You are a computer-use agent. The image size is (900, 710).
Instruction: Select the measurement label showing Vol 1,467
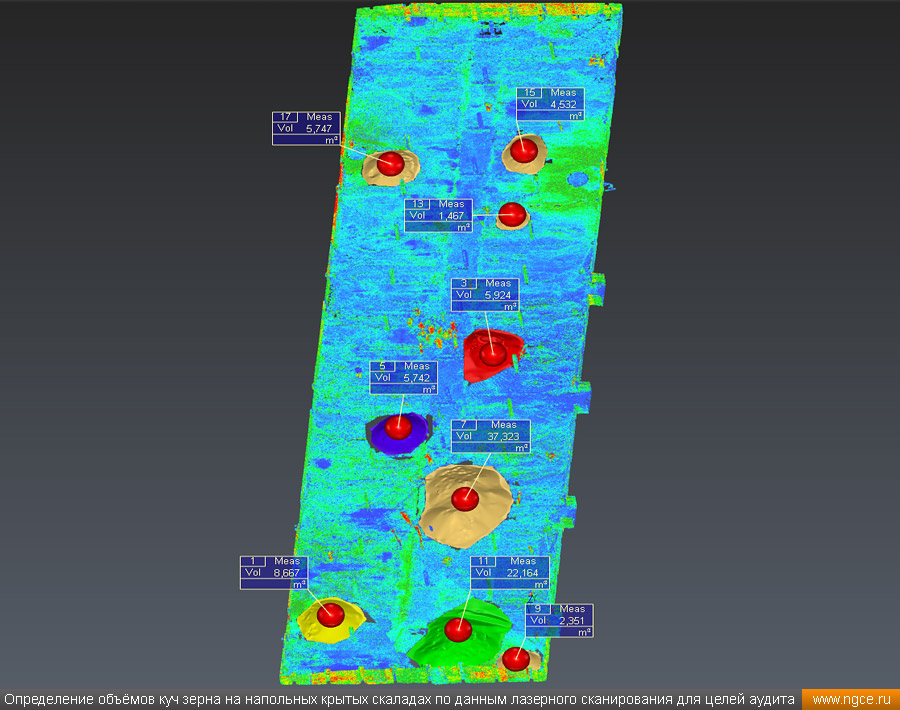pyautogui.click(x=438, y=216)
